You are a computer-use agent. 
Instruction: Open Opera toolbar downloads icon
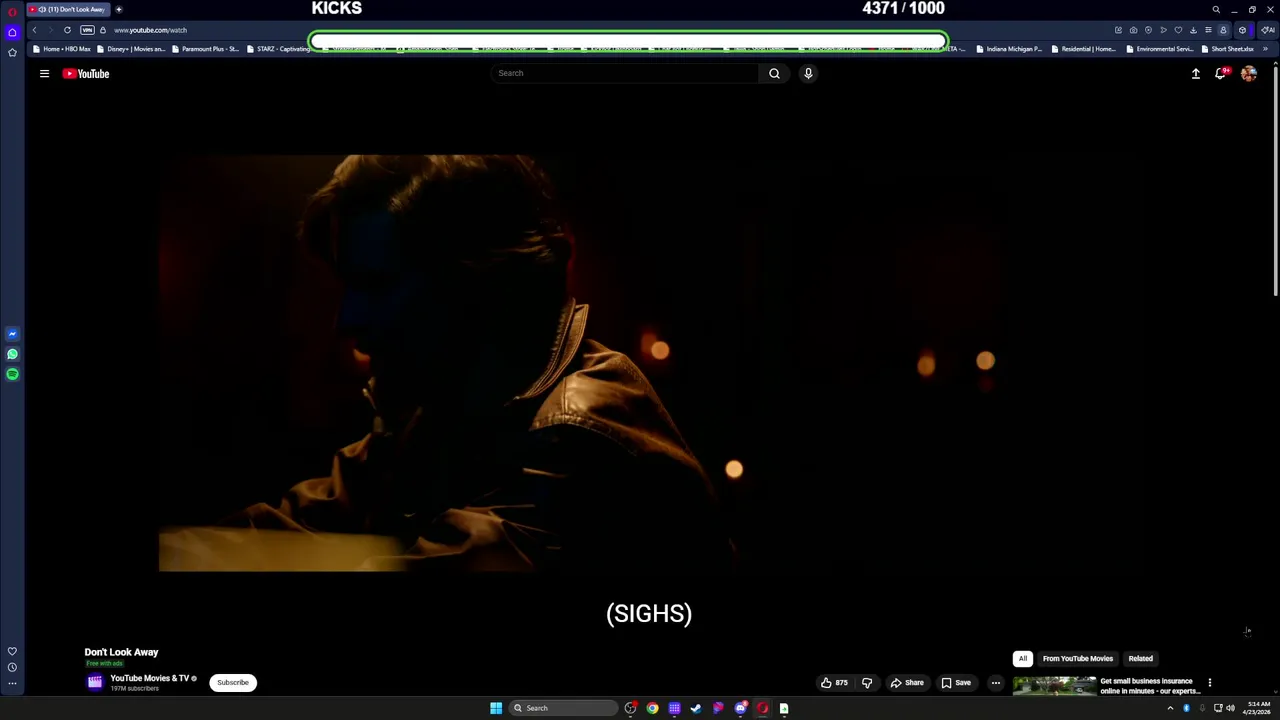point(1193,30)
